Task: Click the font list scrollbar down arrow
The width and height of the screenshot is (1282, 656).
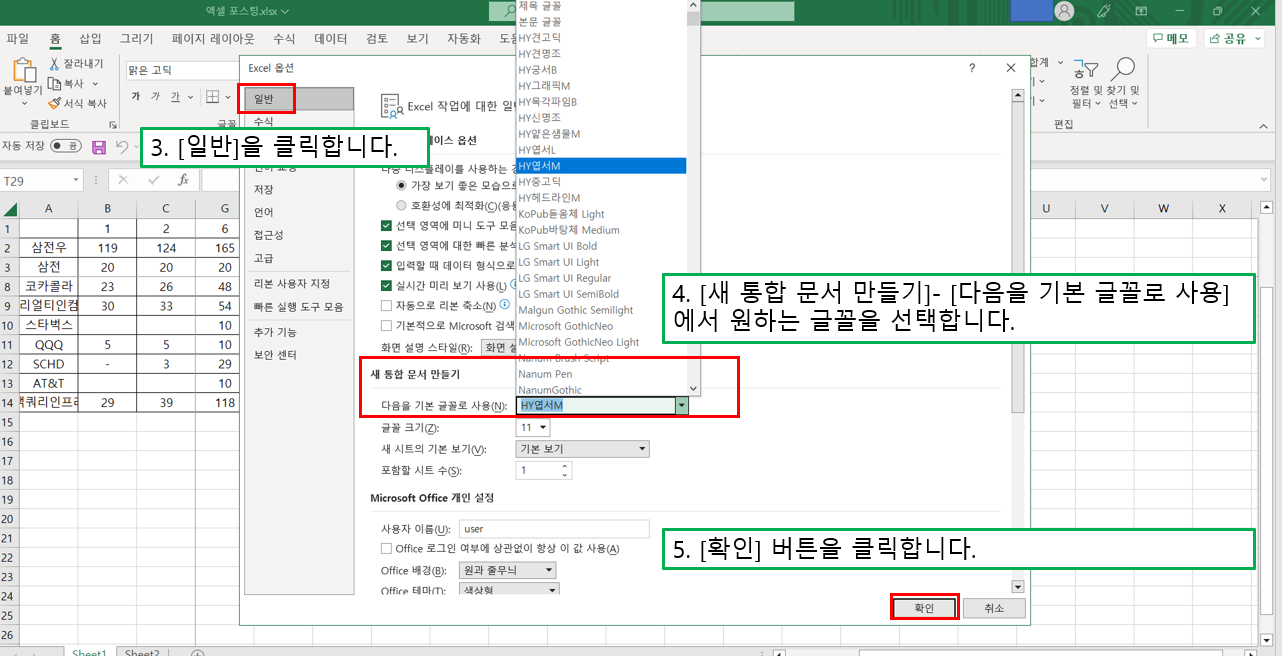Action: click(693, 390)
